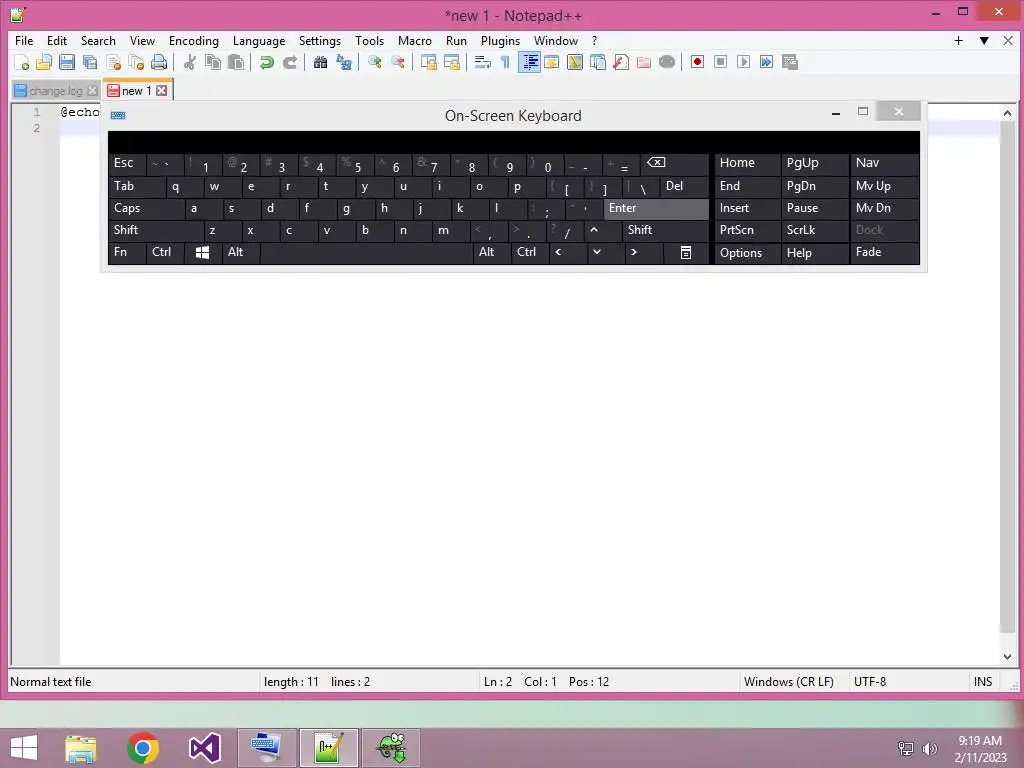Viewport: 1024px width, 768px height.
Task: Open function list toolbar icon
Action: pos(621,62)
